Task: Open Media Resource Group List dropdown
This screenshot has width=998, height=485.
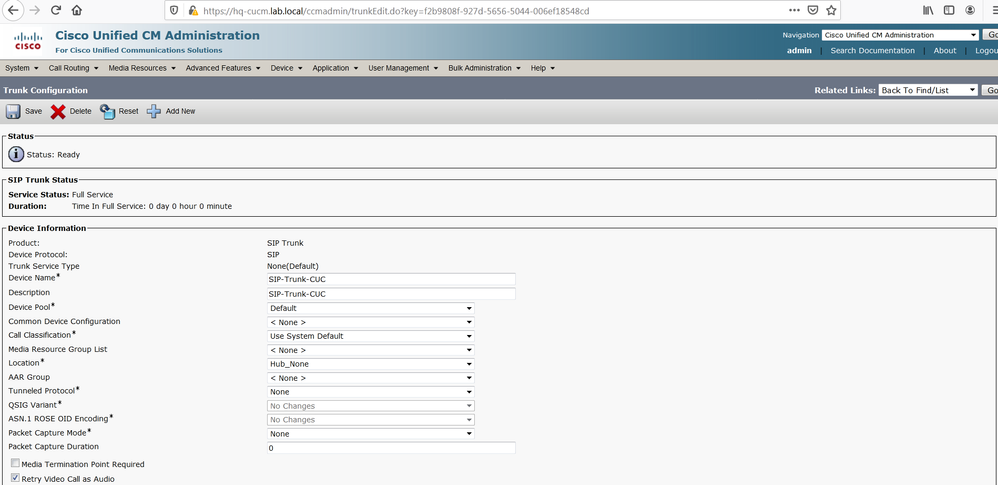Action: [x=370, y=350]
